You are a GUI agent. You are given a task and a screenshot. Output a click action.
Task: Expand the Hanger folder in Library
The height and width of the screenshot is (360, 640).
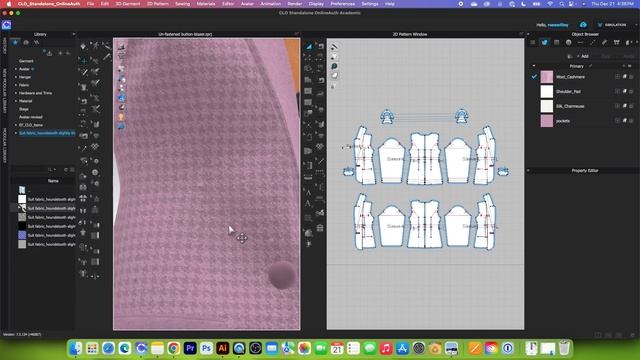16,77
